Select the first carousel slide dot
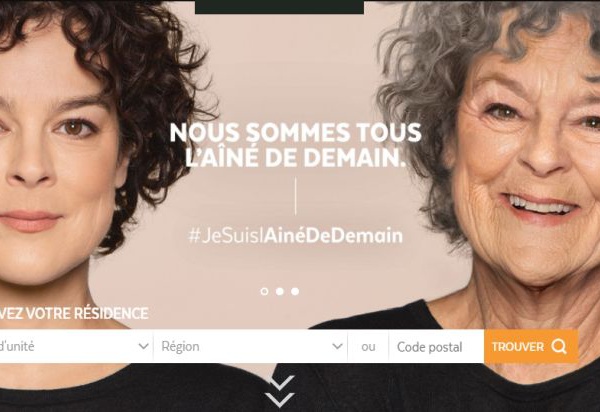 pyautogui.click(x=264, y=291)
